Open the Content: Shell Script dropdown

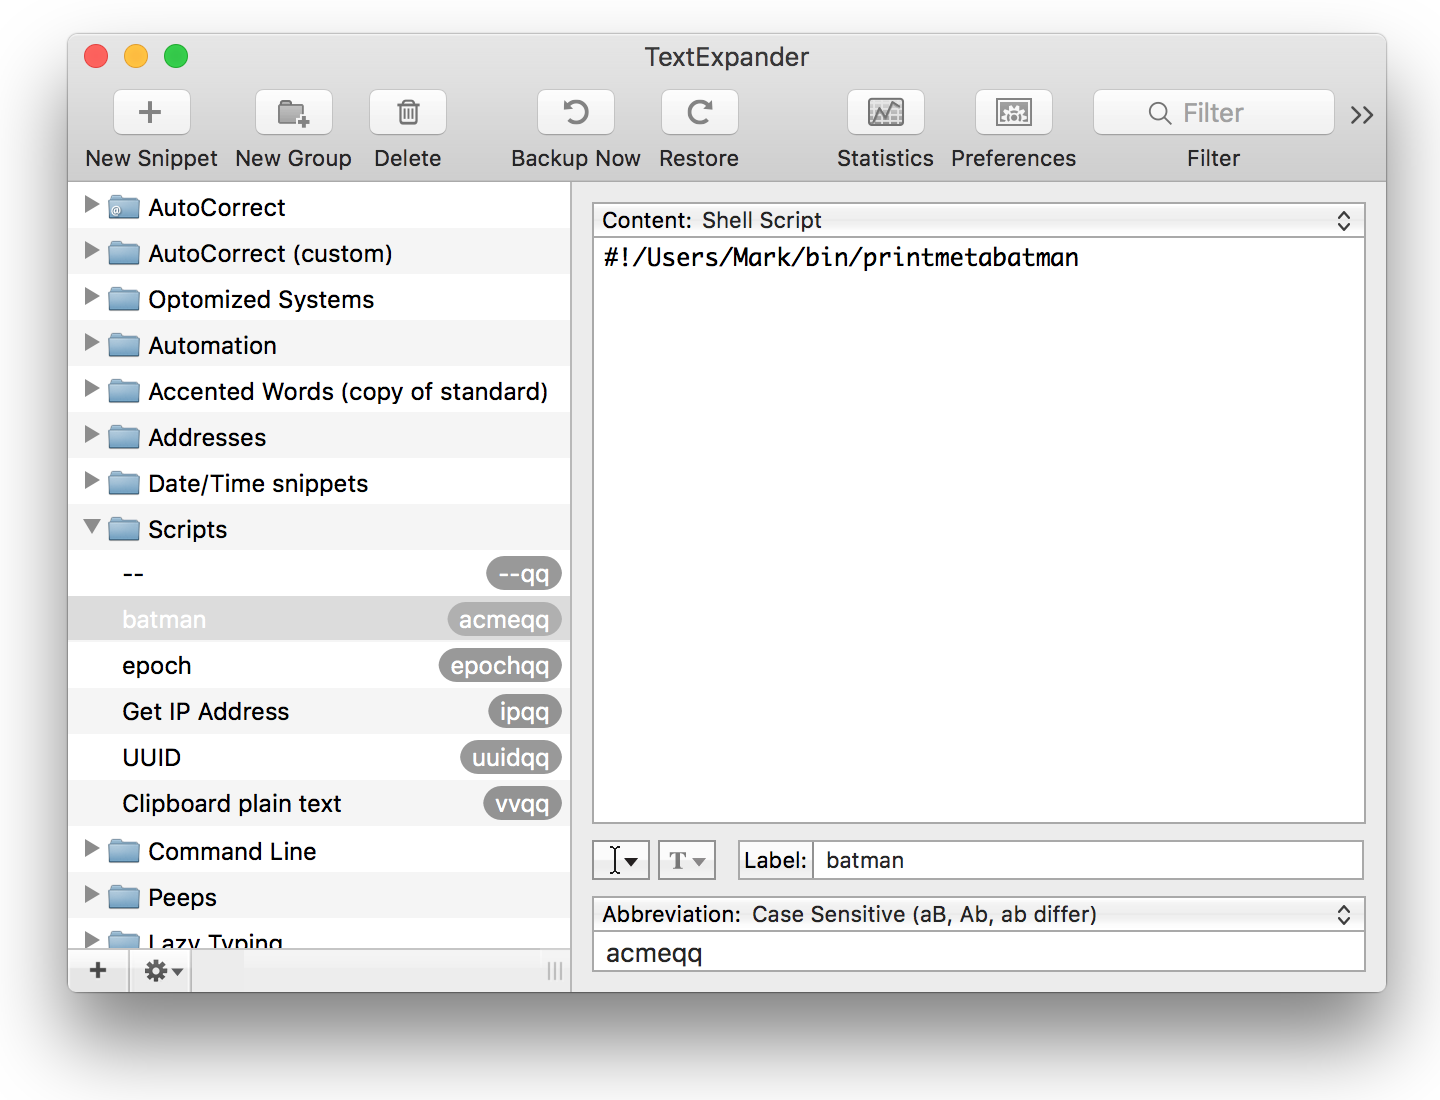pyautogui.click(x=978, y=220)
